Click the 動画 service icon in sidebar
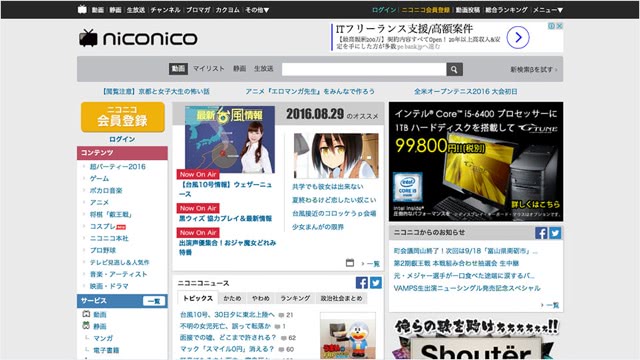640x360 pixels. pos(86,314)
